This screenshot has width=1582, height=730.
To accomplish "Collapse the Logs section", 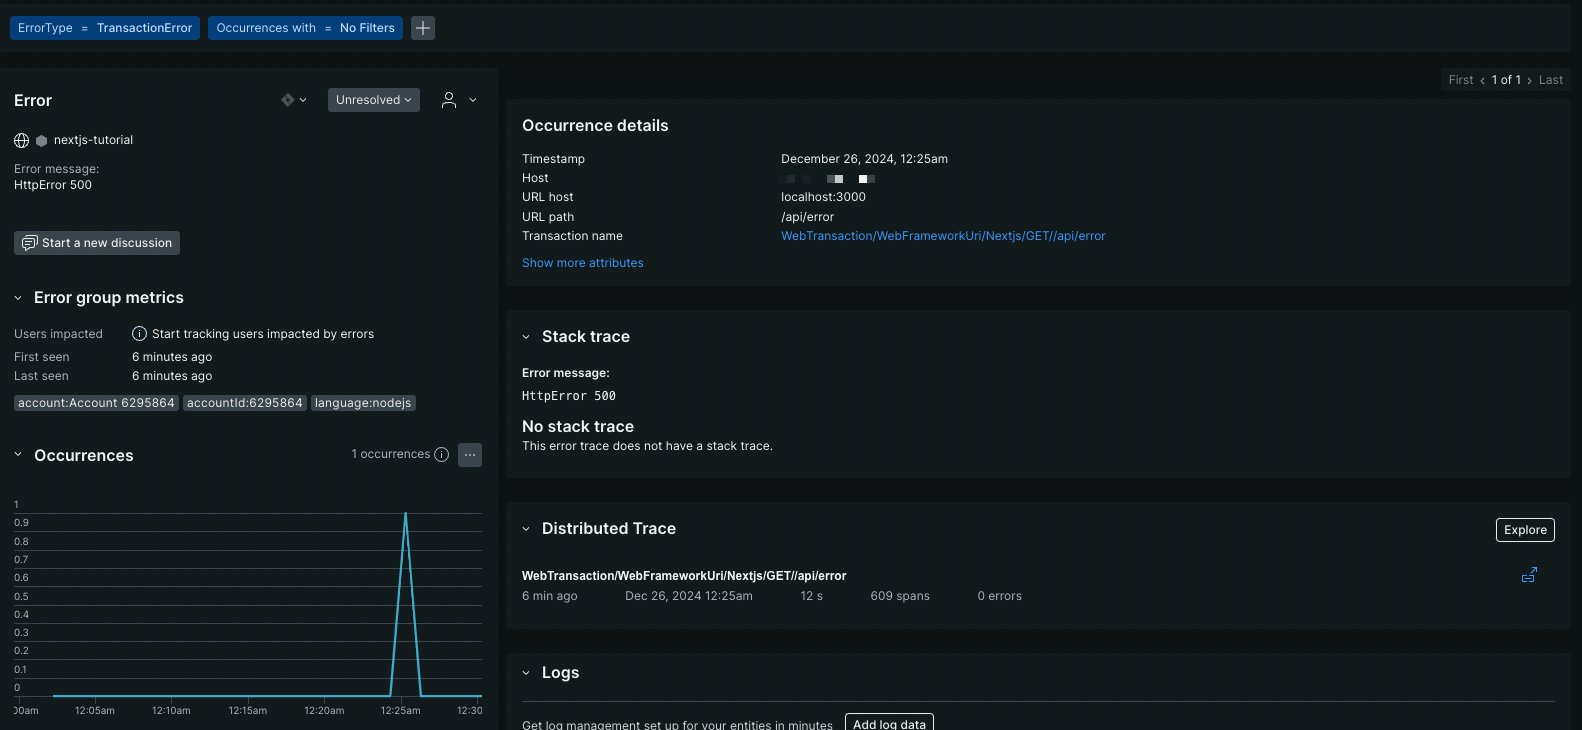I will 526,673.
